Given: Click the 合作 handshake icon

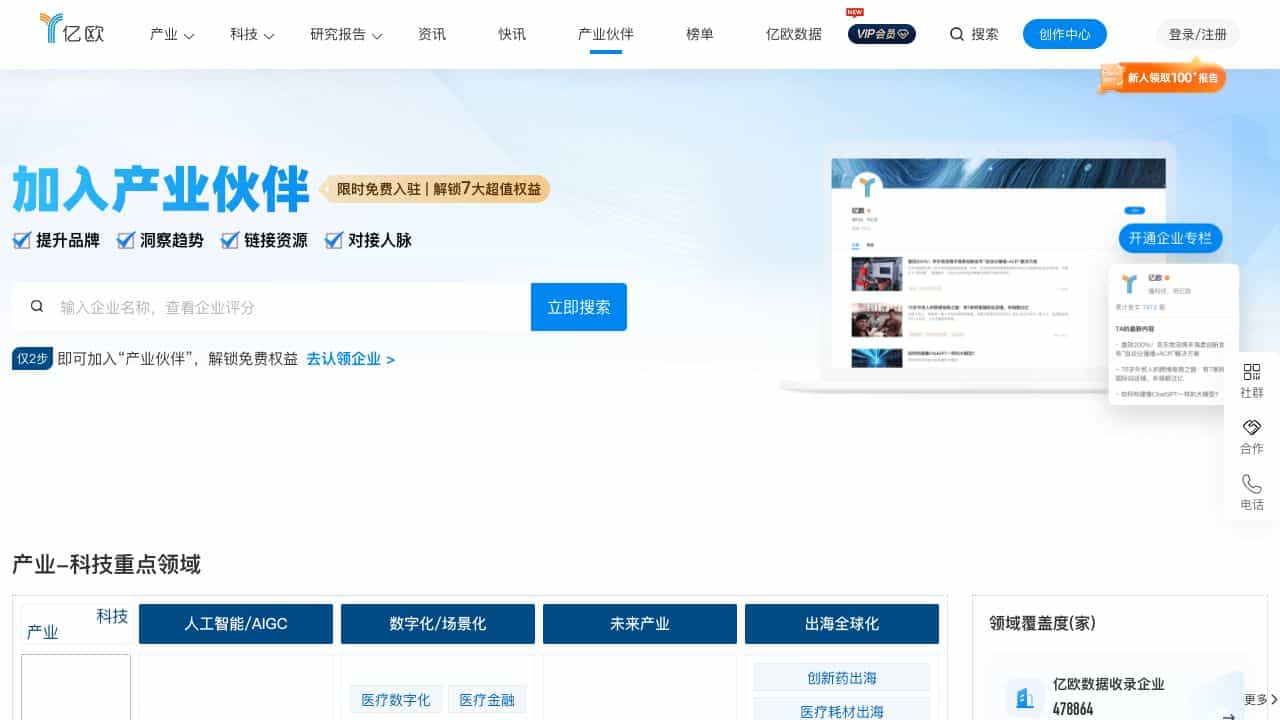Looking at the screenshot, I should [x=1252, y=428].
